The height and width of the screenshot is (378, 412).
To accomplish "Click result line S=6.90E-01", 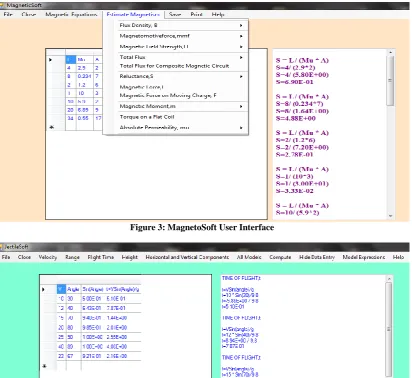I will 295,82.
